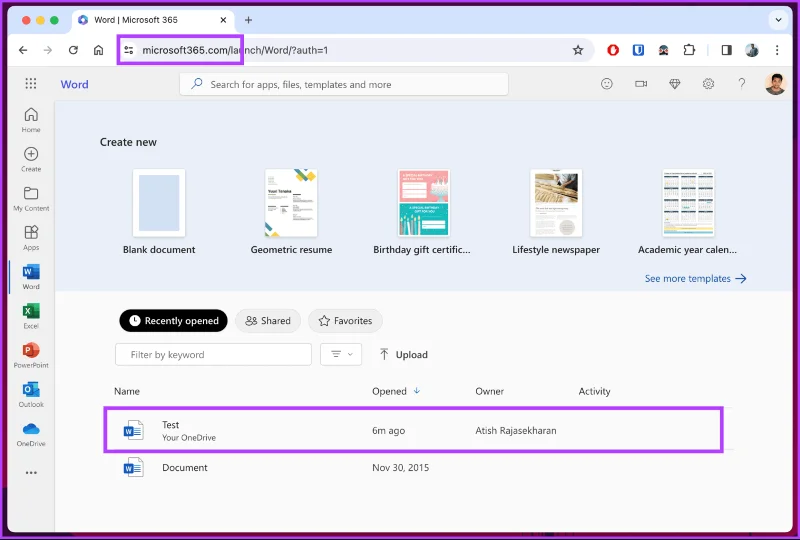Click the Bitwarden extension icon

click(x=638, y=50)
